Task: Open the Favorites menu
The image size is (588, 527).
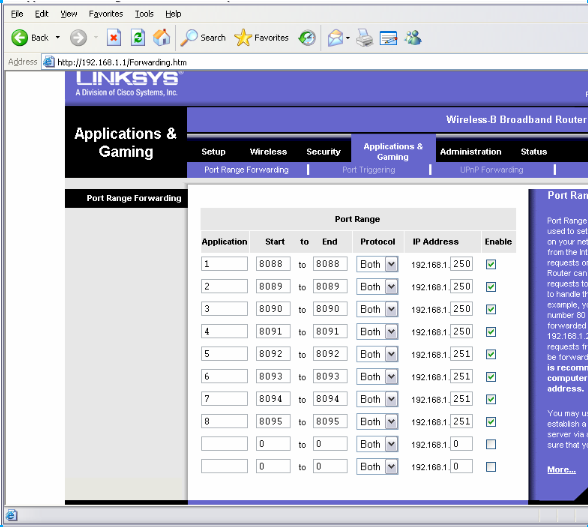Action: coord(106,14)
